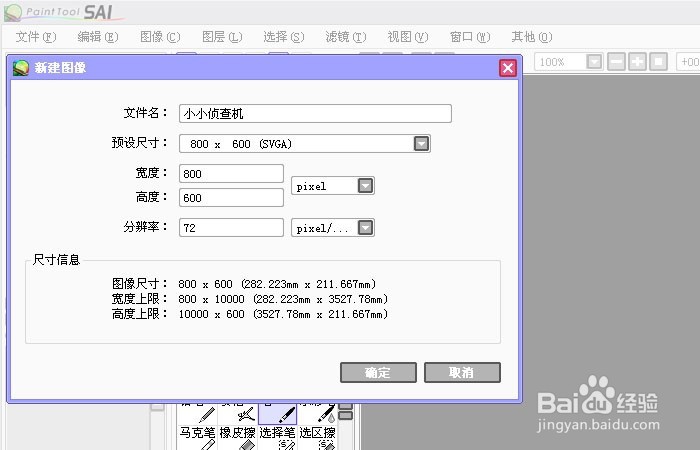Confirm with the 确定 button
Screen dimensions: 700x450
(x=378, y=372)
